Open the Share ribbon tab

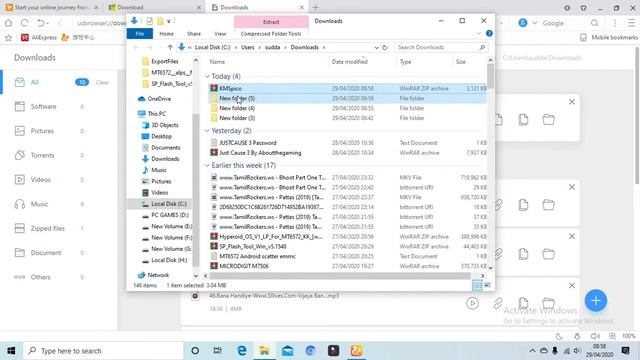[194, 33]
